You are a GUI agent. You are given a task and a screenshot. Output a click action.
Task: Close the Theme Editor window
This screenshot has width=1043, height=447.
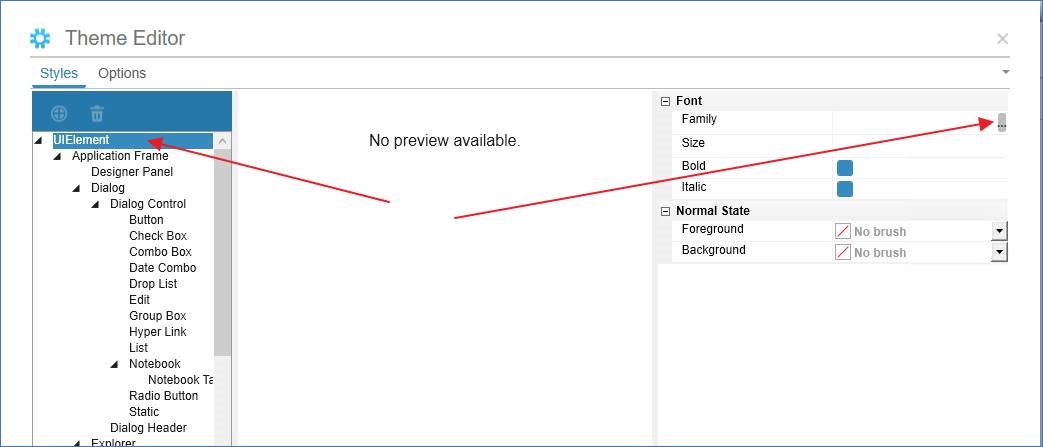(1002, 39)
